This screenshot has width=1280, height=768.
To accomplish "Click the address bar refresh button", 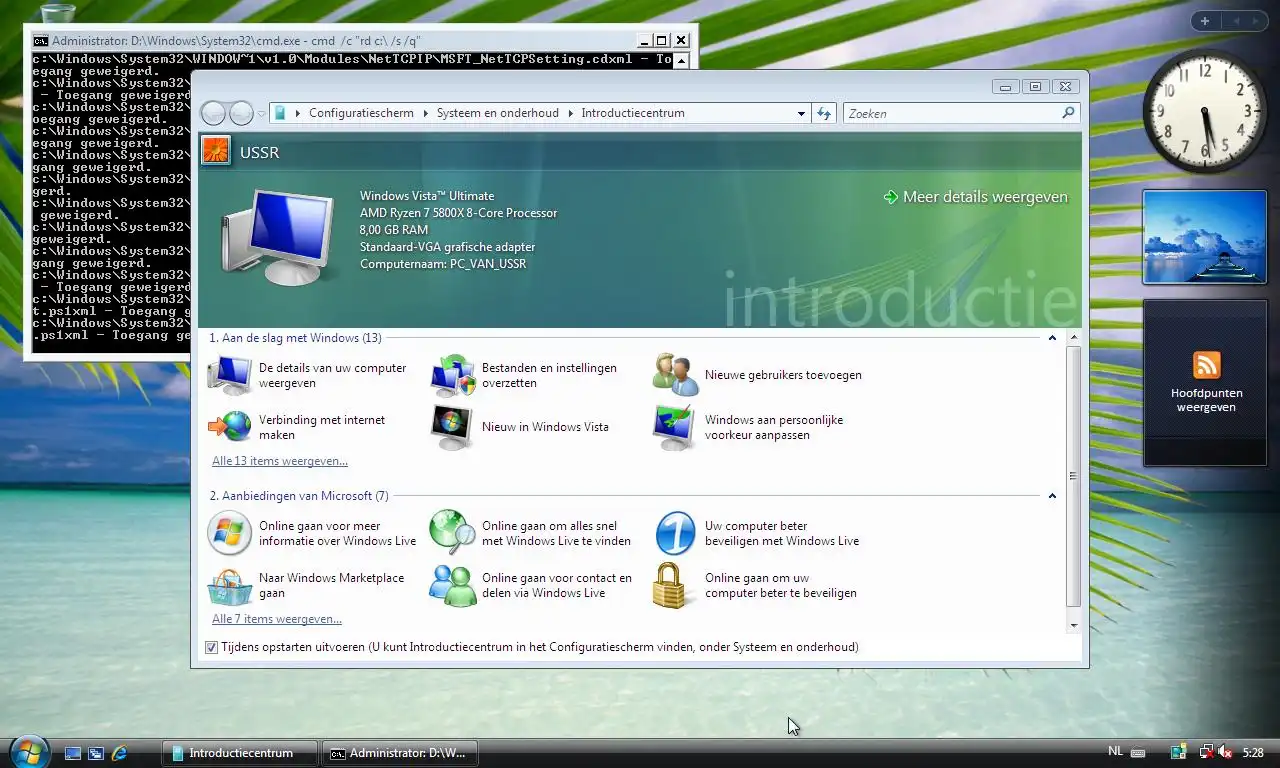I will 824,113.
